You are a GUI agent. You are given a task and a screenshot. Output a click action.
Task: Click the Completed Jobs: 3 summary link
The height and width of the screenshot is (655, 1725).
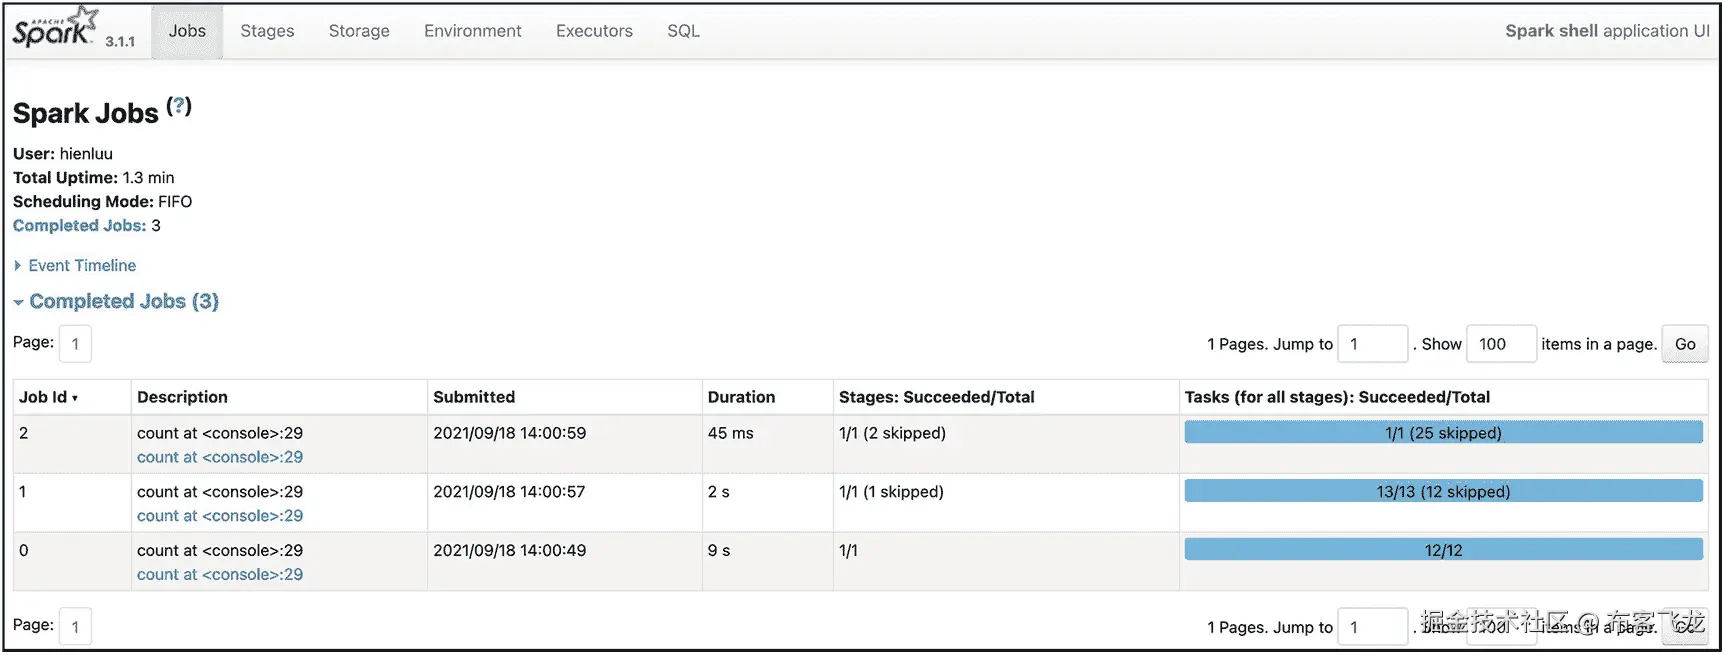tap(79, 226)
